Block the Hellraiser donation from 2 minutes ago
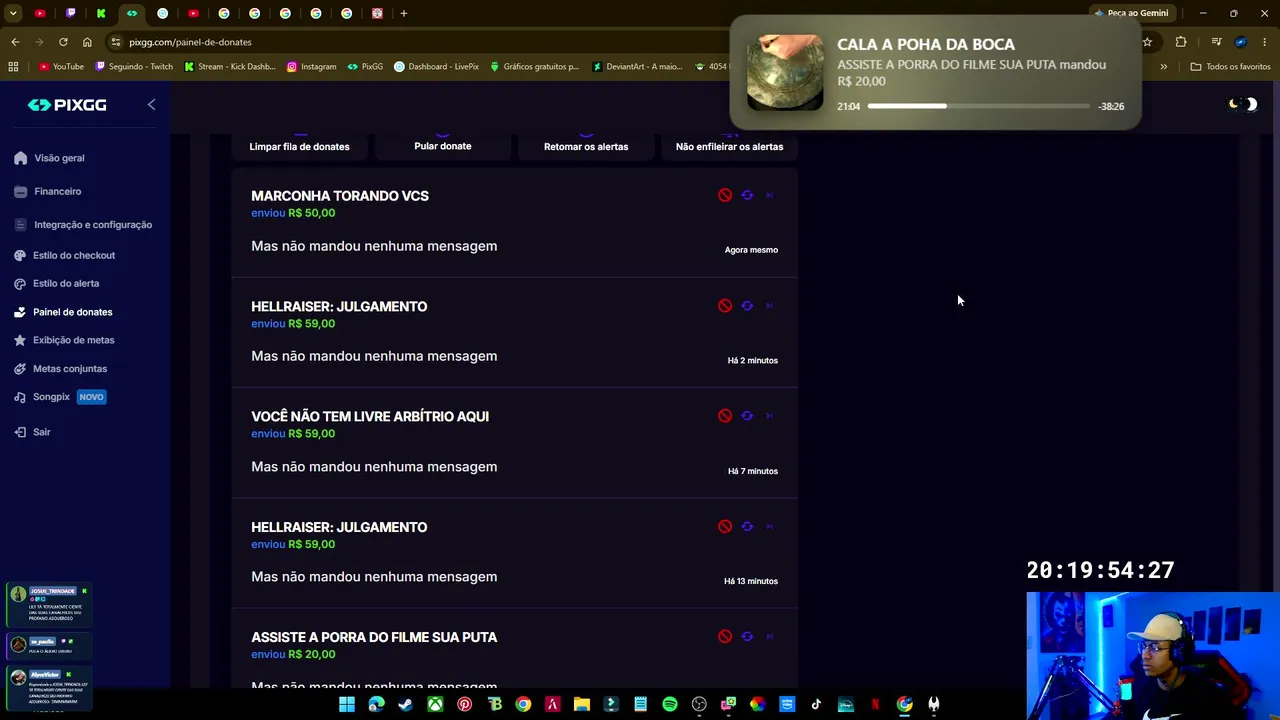The height and width of the screenshot is (720, 1280). click(725, 306)
